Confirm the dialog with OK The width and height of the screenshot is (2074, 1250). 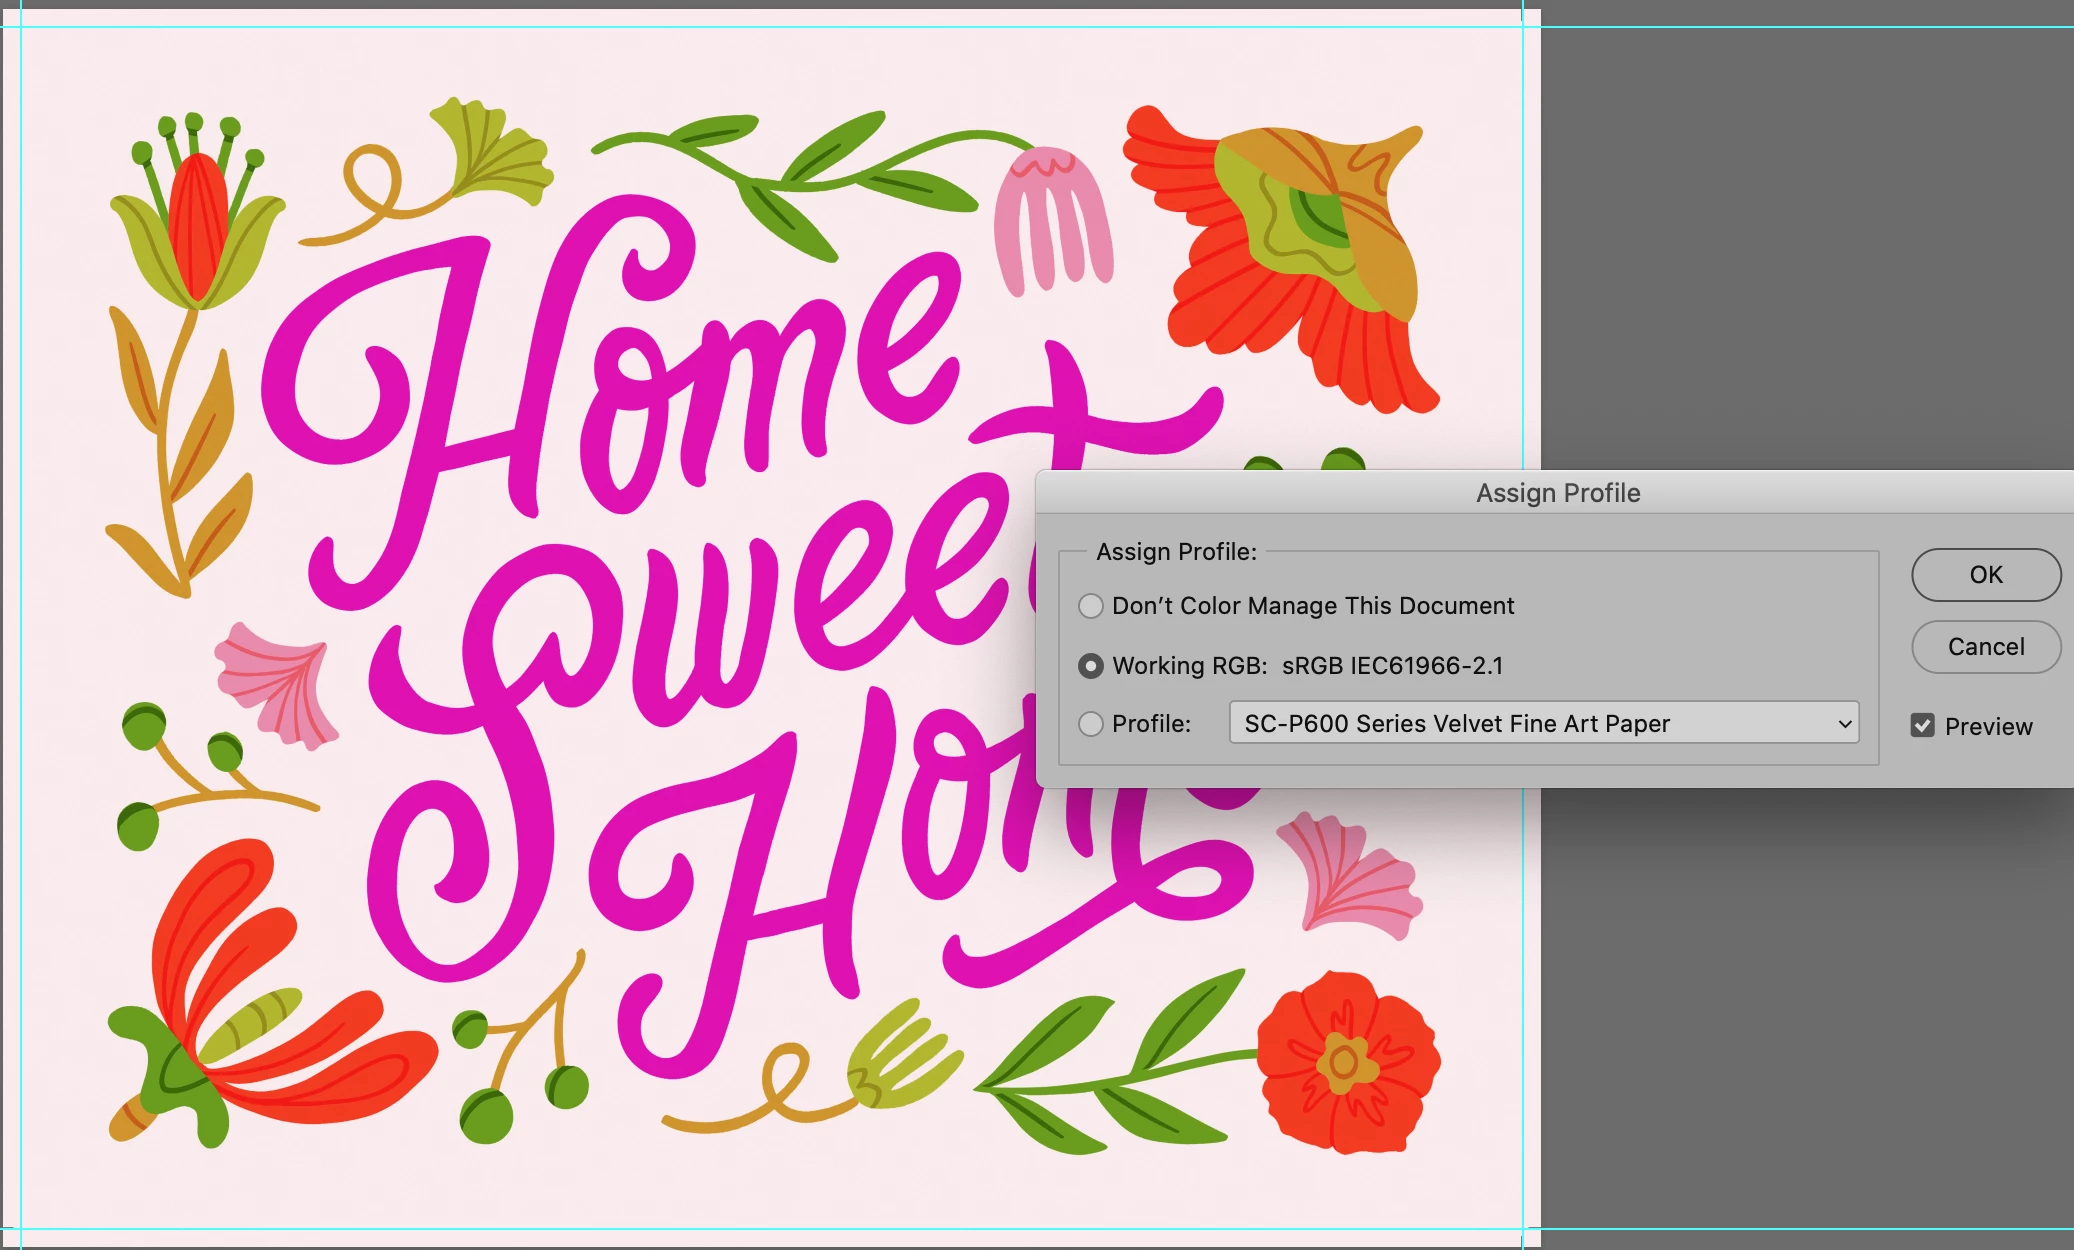[1985, 575]
